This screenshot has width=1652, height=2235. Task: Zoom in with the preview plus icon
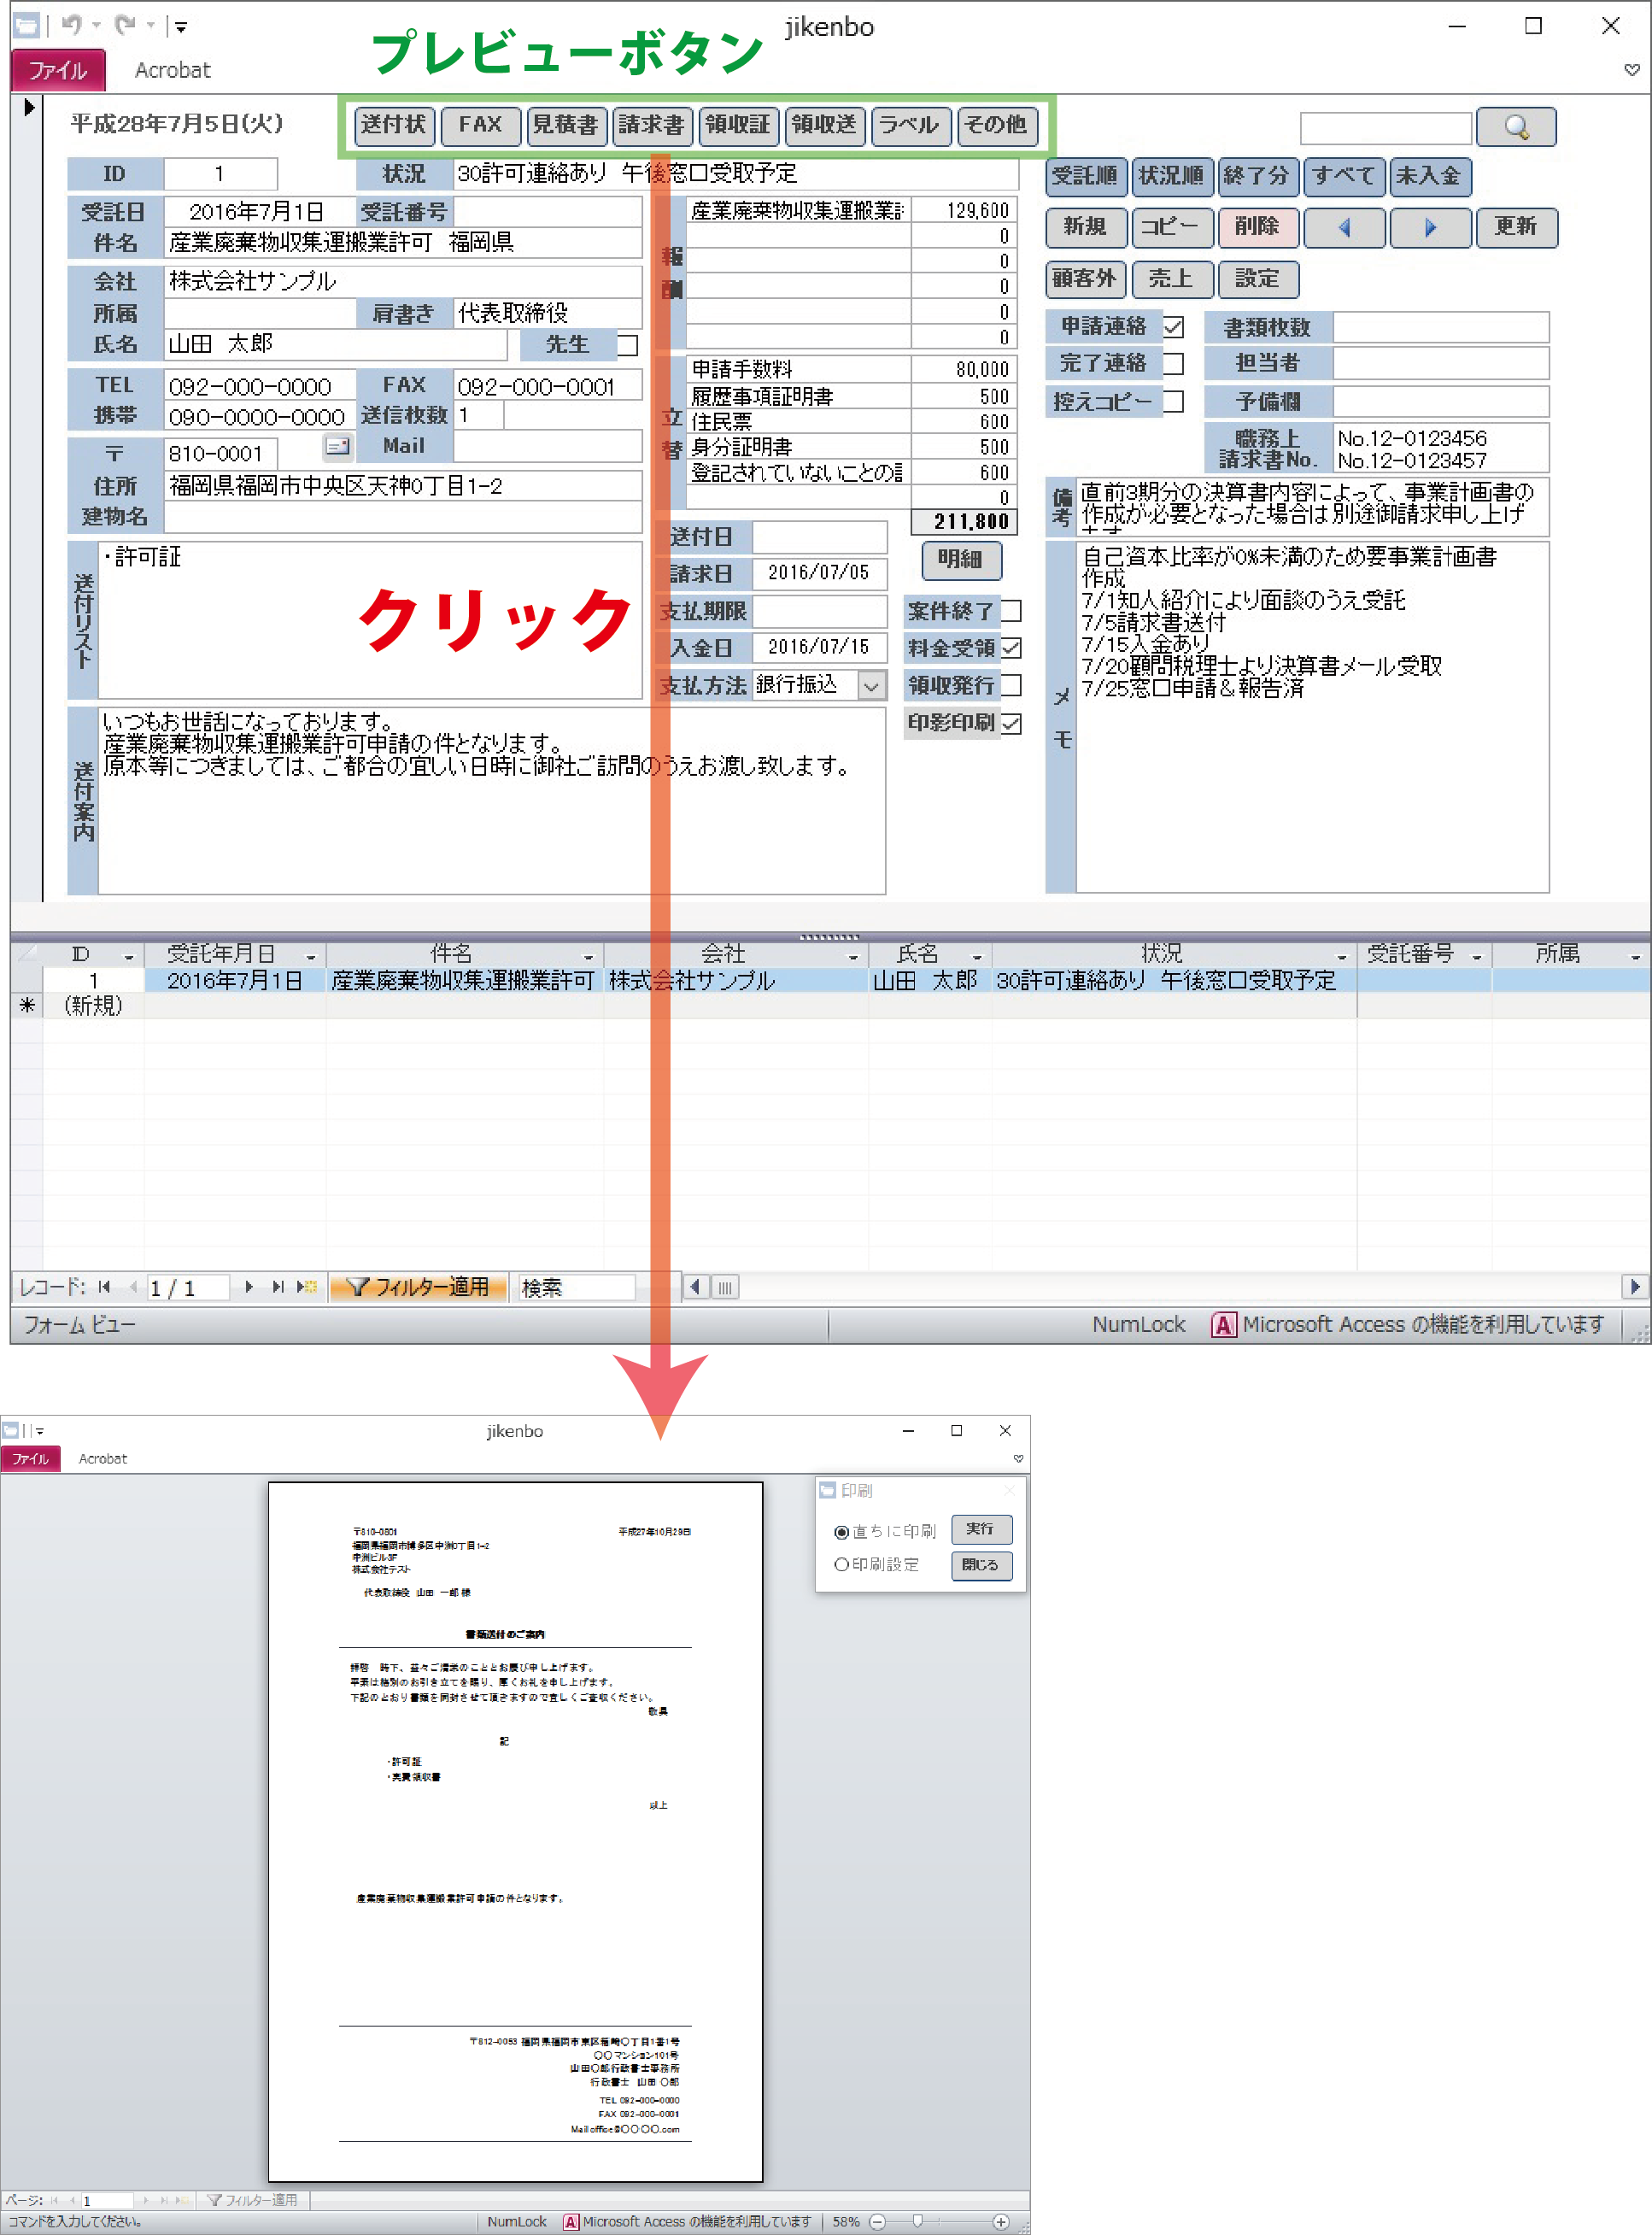[x=1000, y=2221]
